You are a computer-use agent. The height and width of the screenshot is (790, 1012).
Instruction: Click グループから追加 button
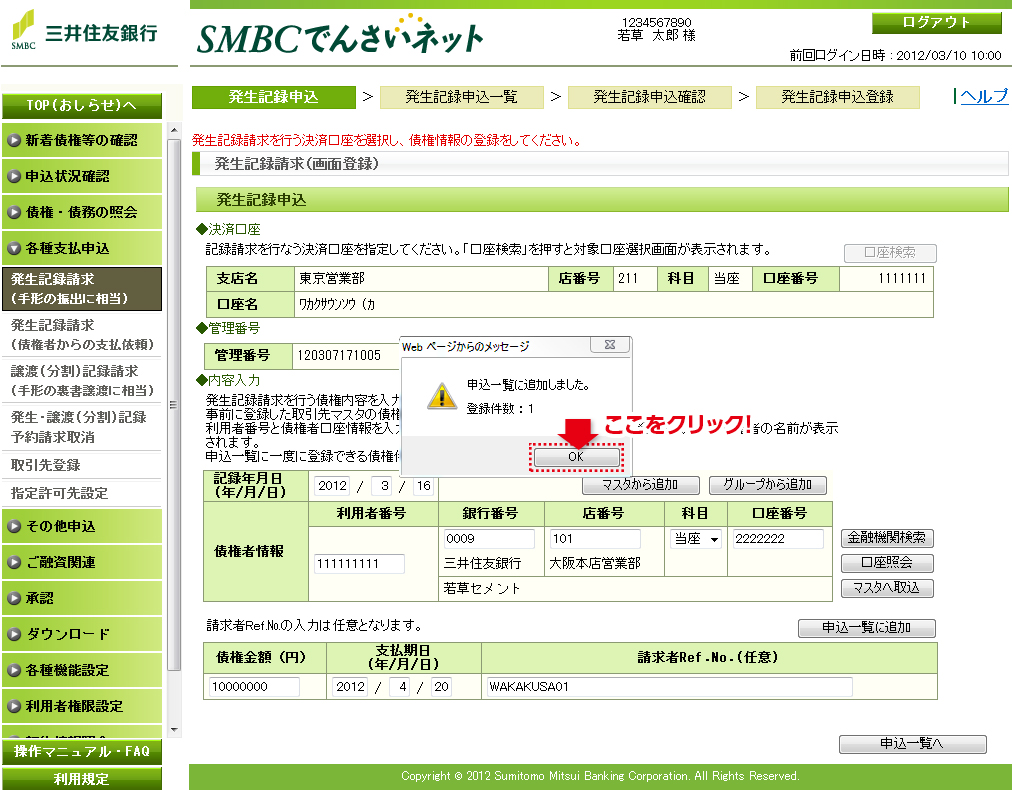pyautogui.click(x=767, y=485)
